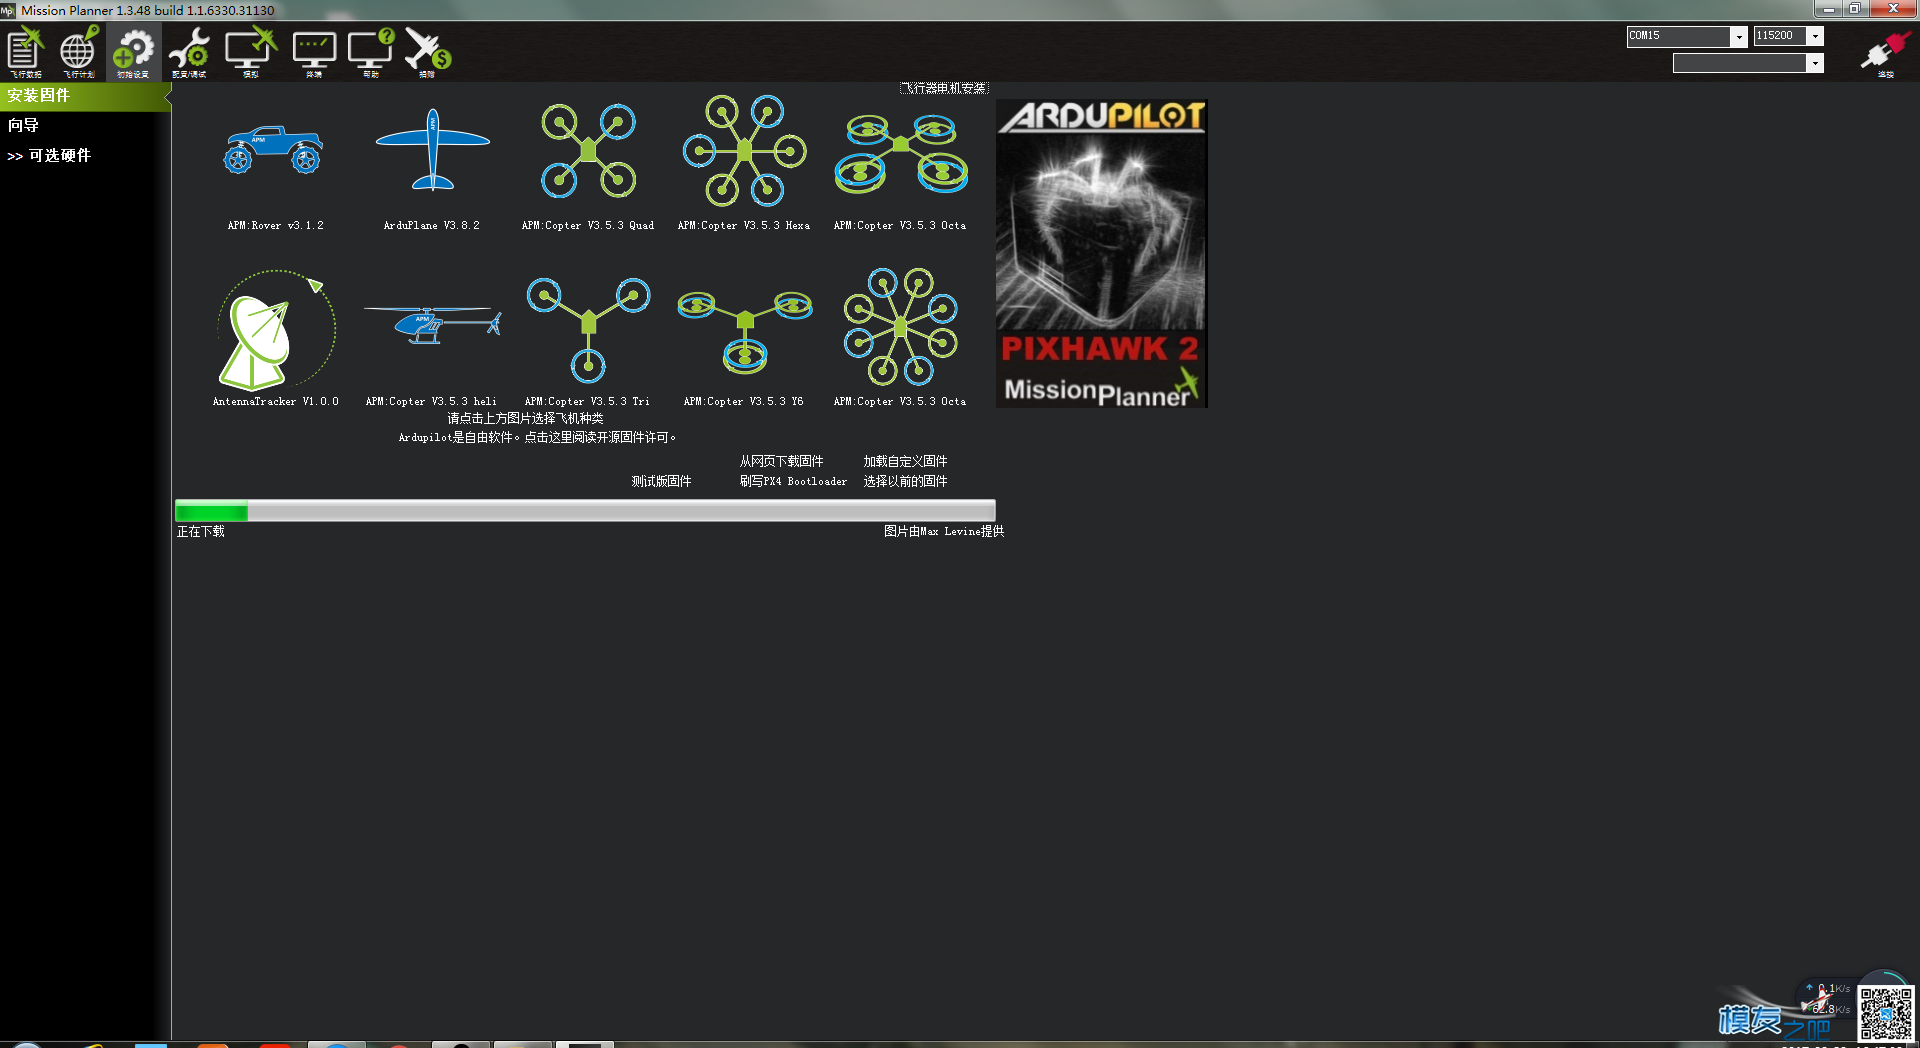Screen dimensions: 1920x1048
Task: Choose the top-row Octa X8 coaxial icon
Action: pos(900,152)
